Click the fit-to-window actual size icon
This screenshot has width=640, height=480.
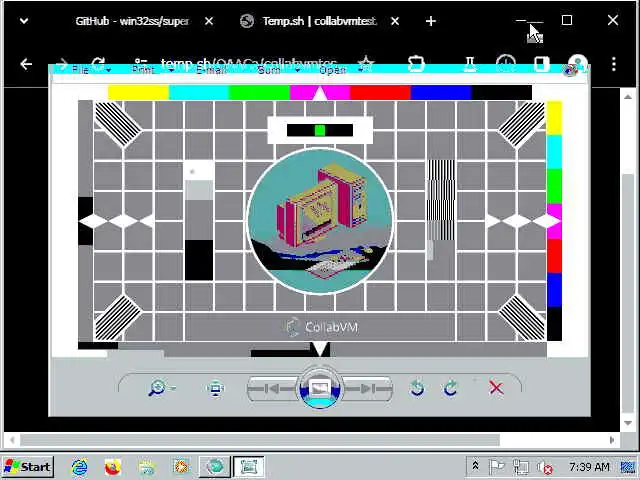click(215, 388)
